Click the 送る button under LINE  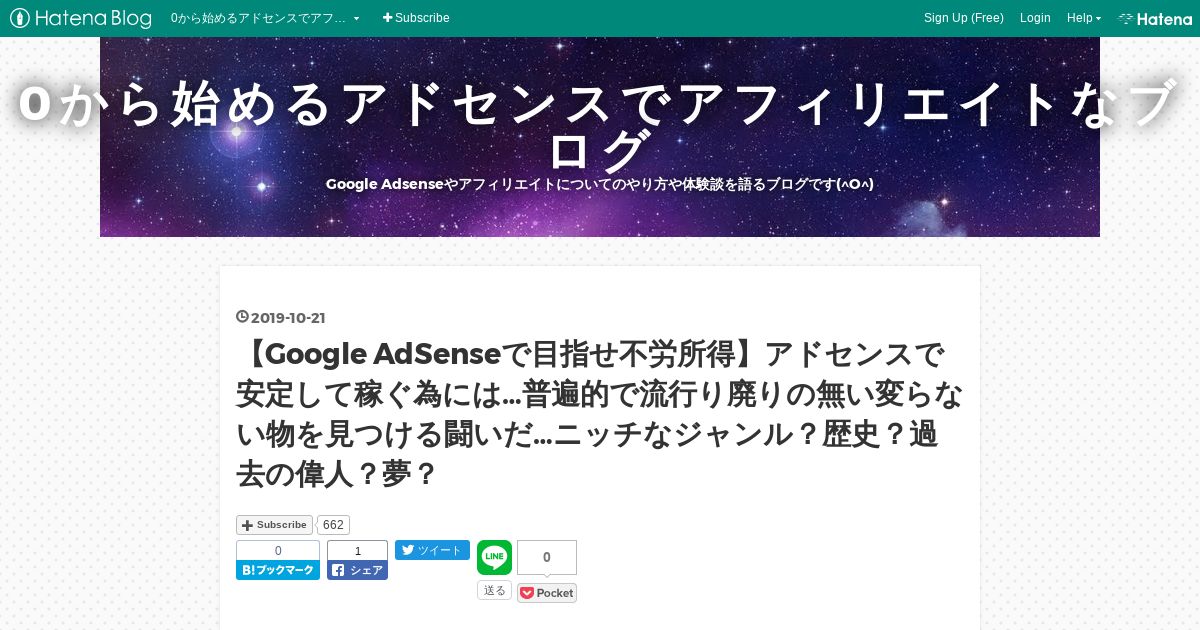click(494, 590)
